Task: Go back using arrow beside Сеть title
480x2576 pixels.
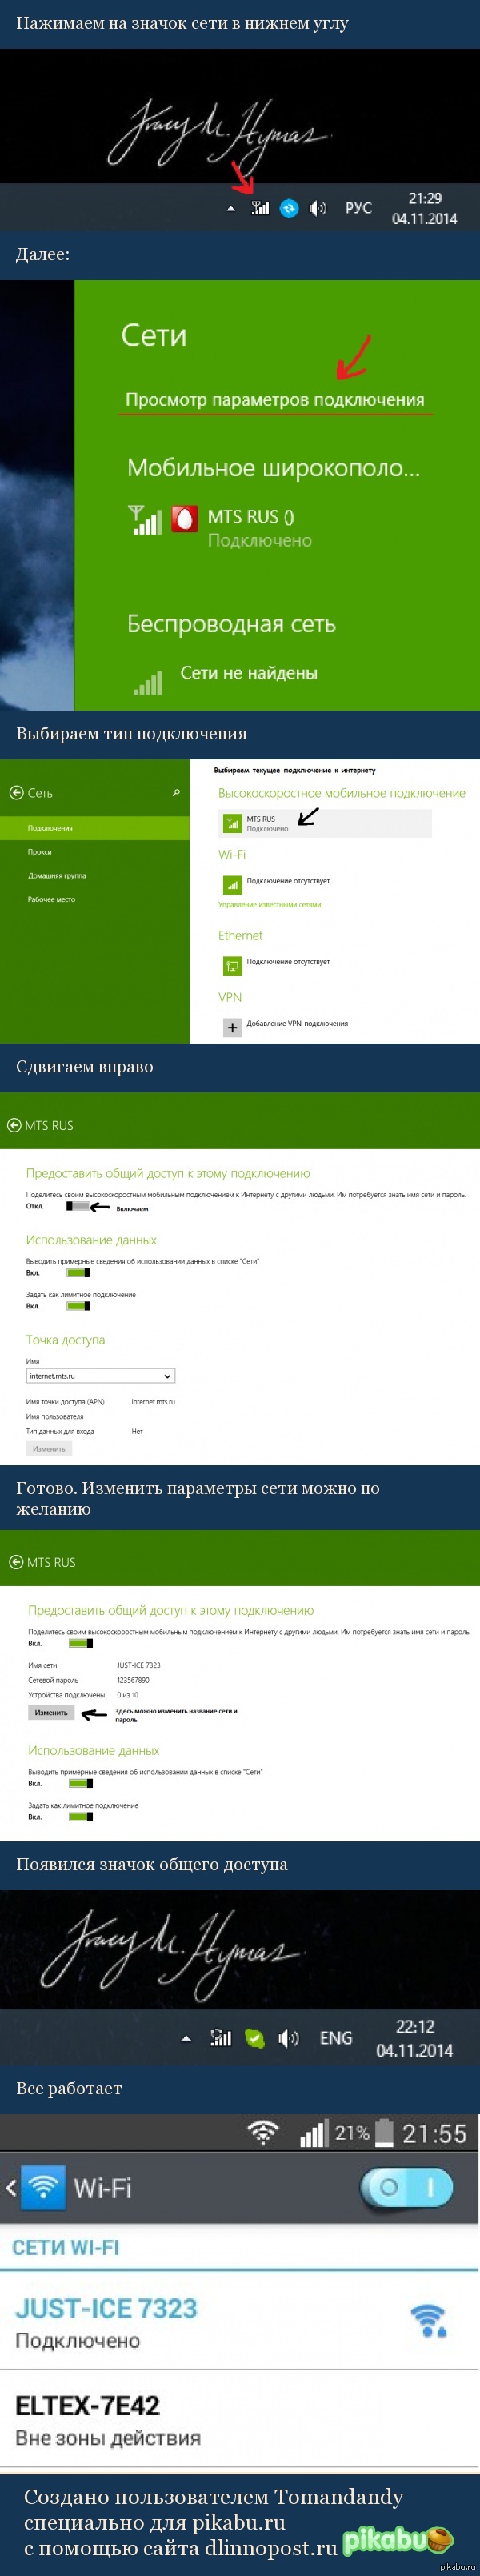Action: [16, 793]
